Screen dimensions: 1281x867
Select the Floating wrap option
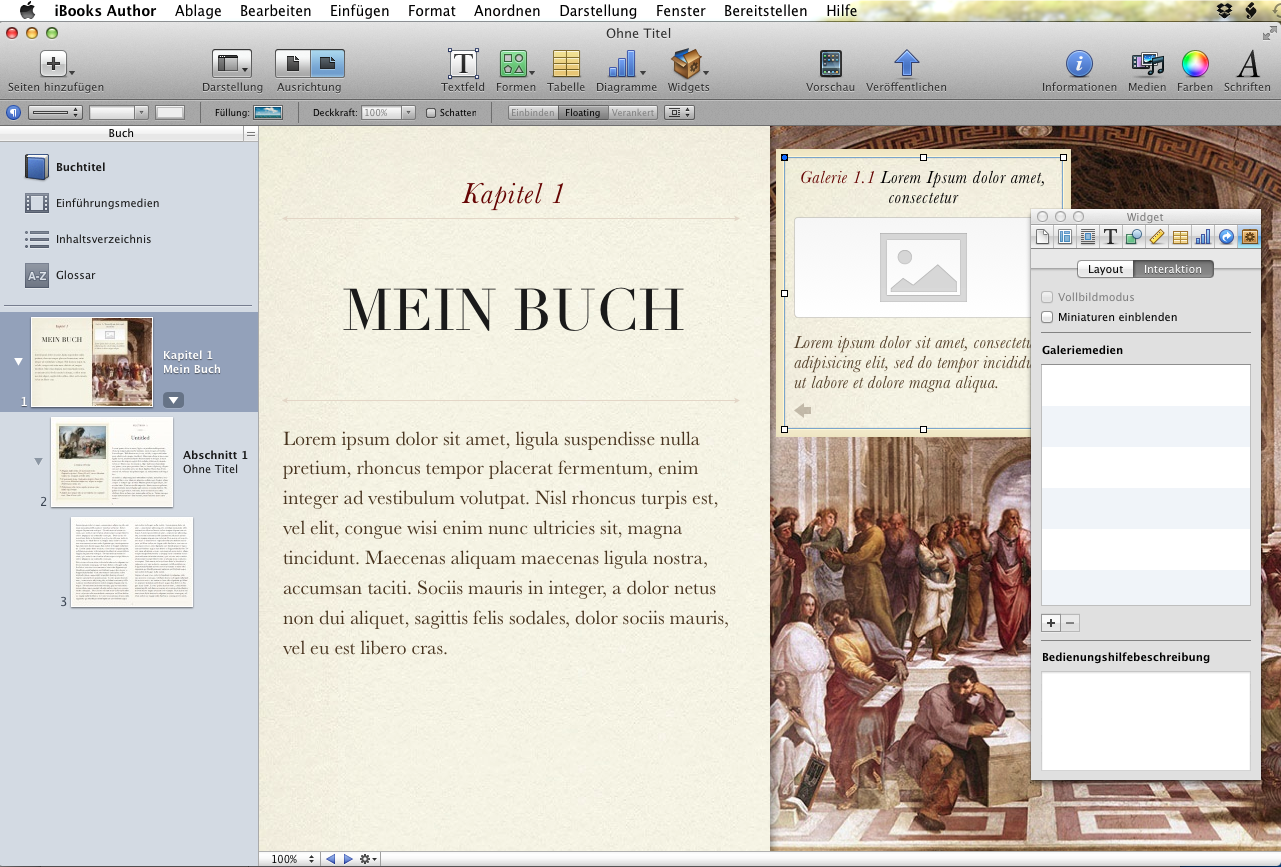click(582, 113)
